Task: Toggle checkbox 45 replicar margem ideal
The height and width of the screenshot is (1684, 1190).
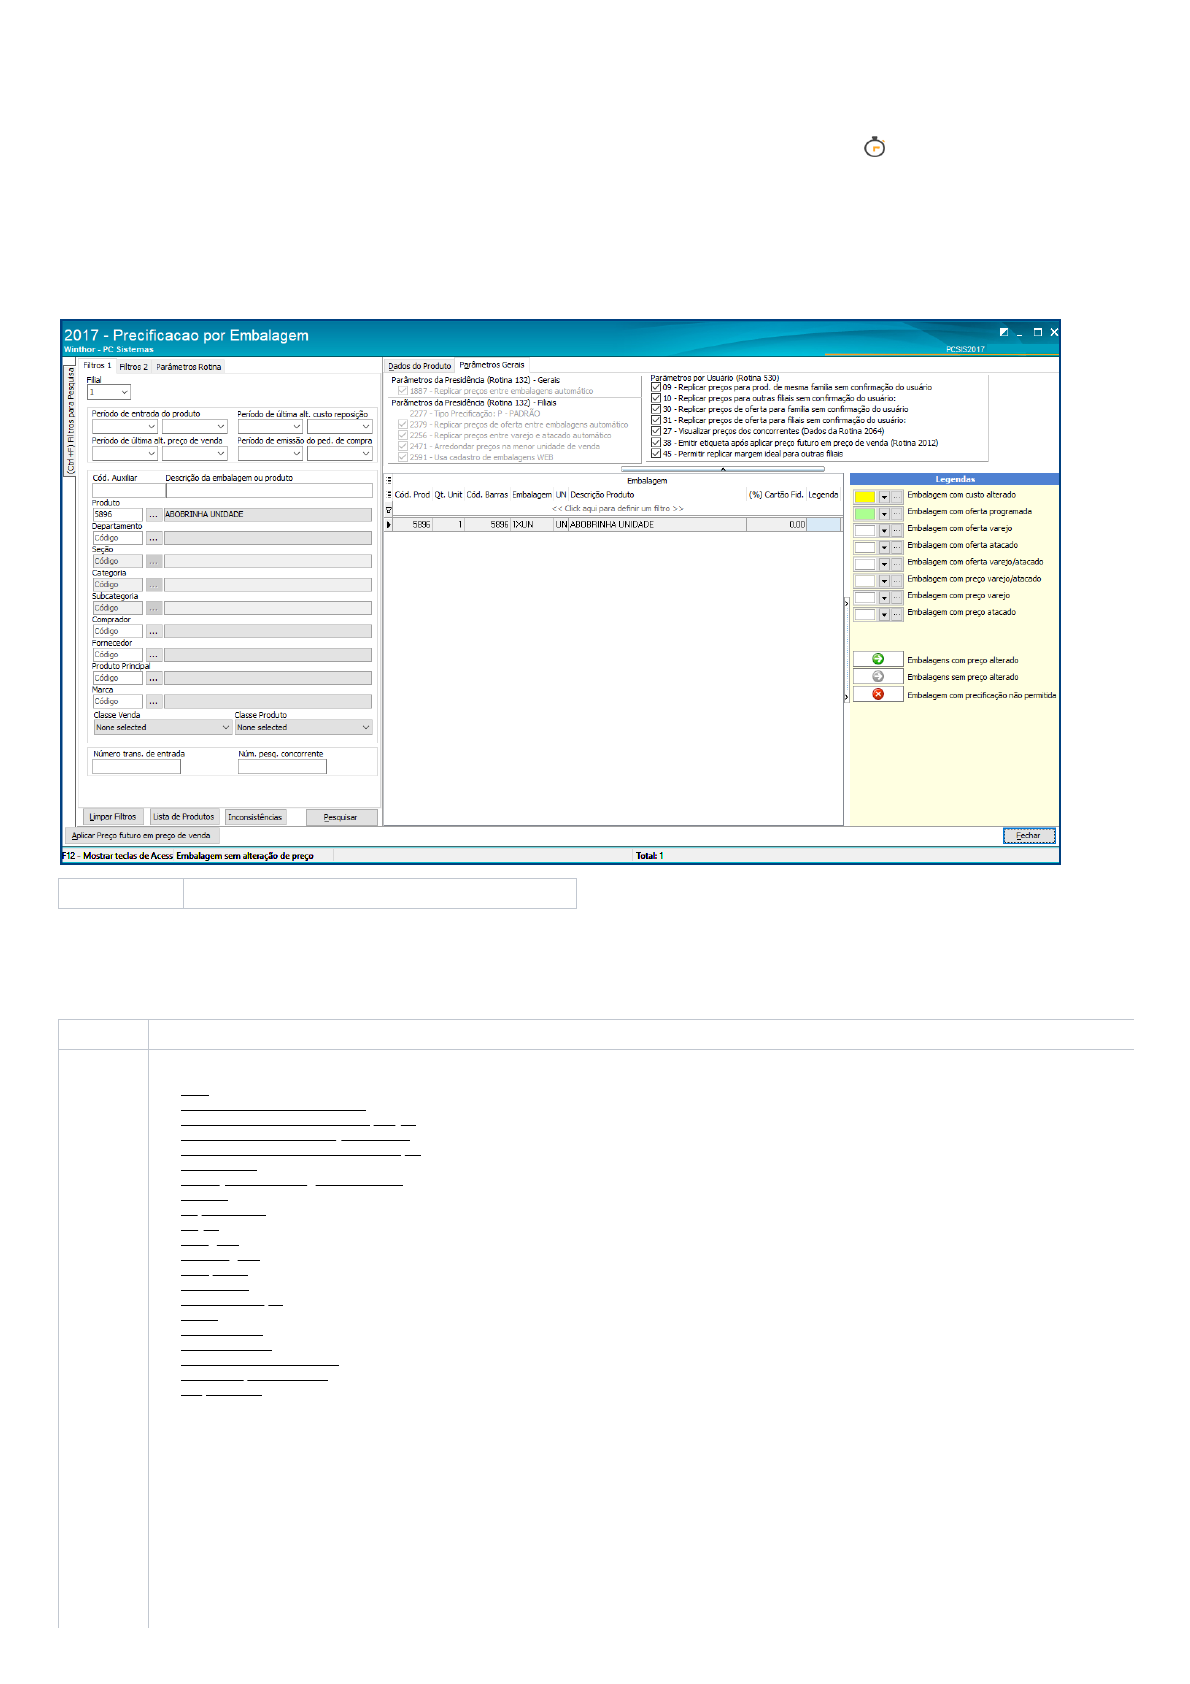Action: point(656,453)
